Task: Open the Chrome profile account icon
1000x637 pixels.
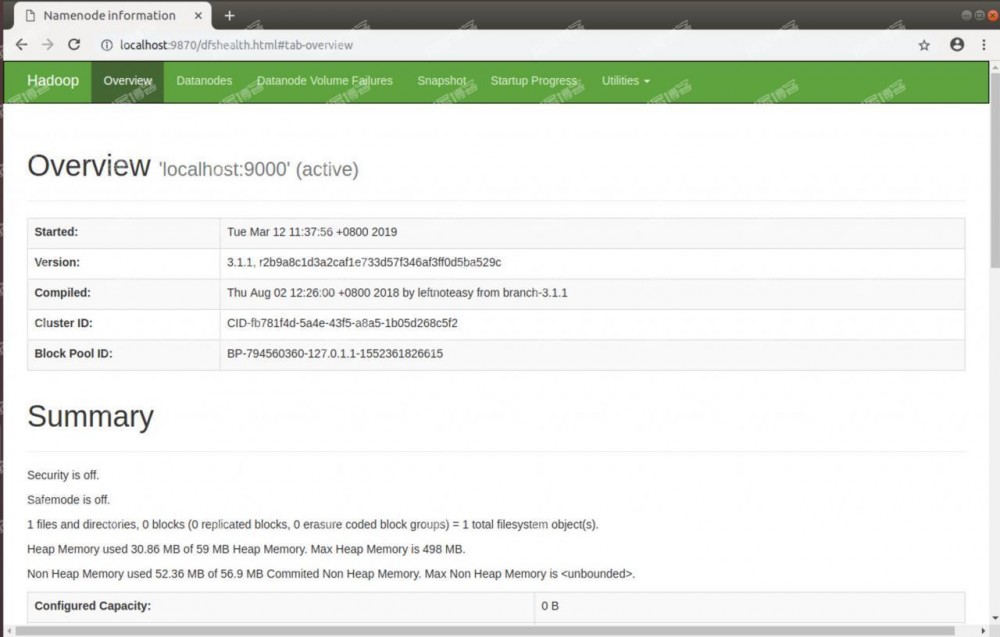Action: (x=957, y=45)
